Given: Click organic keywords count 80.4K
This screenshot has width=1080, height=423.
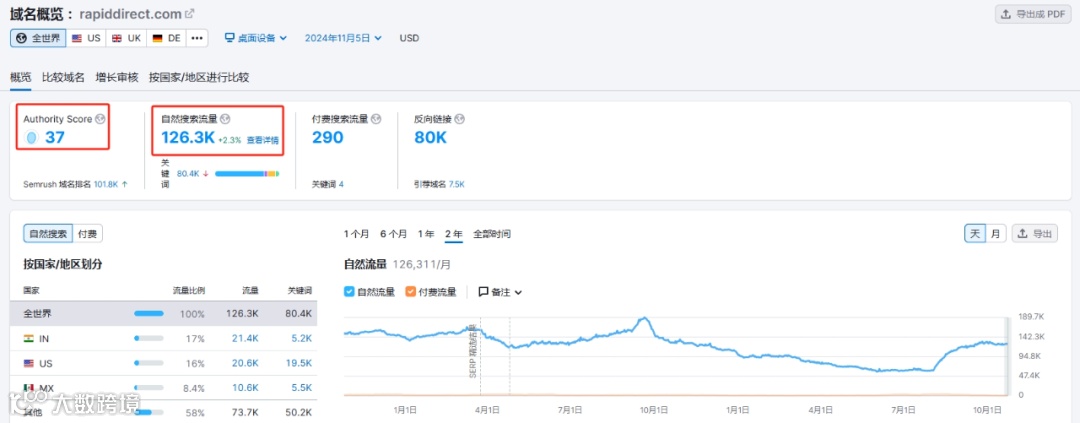Looking at the screenshot, I should [188, 174].
